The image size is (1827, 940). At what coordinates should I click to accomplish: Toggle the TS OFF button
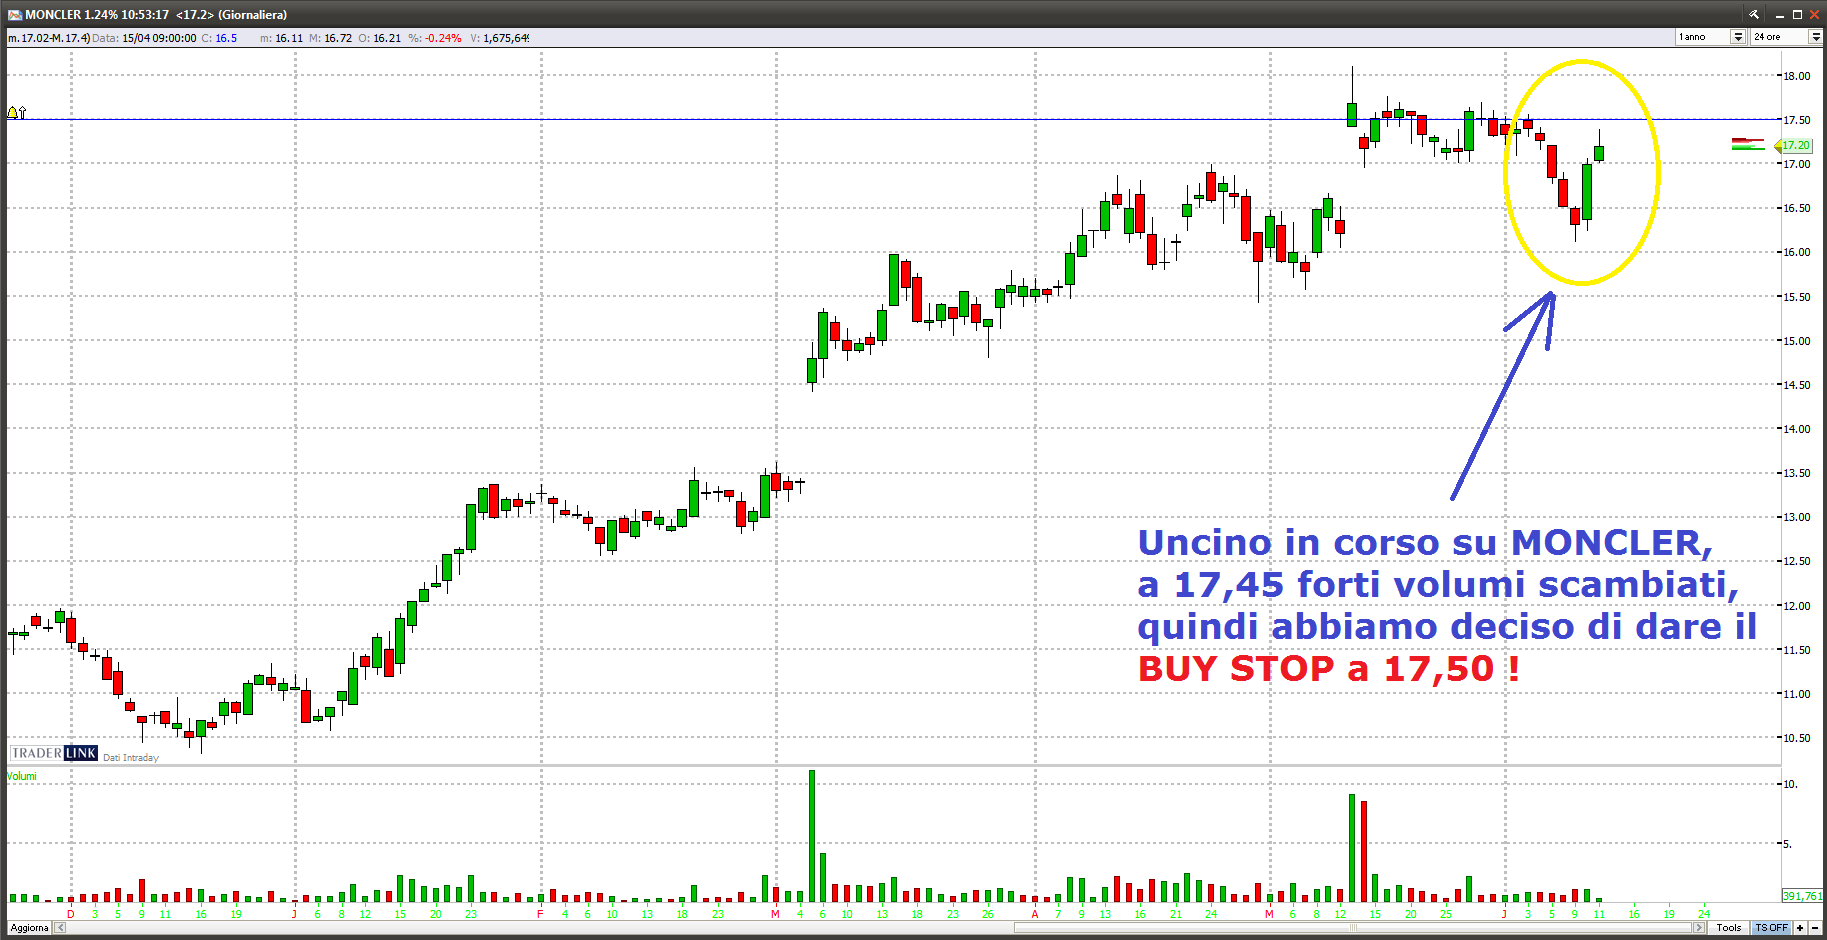point(1771,927)
